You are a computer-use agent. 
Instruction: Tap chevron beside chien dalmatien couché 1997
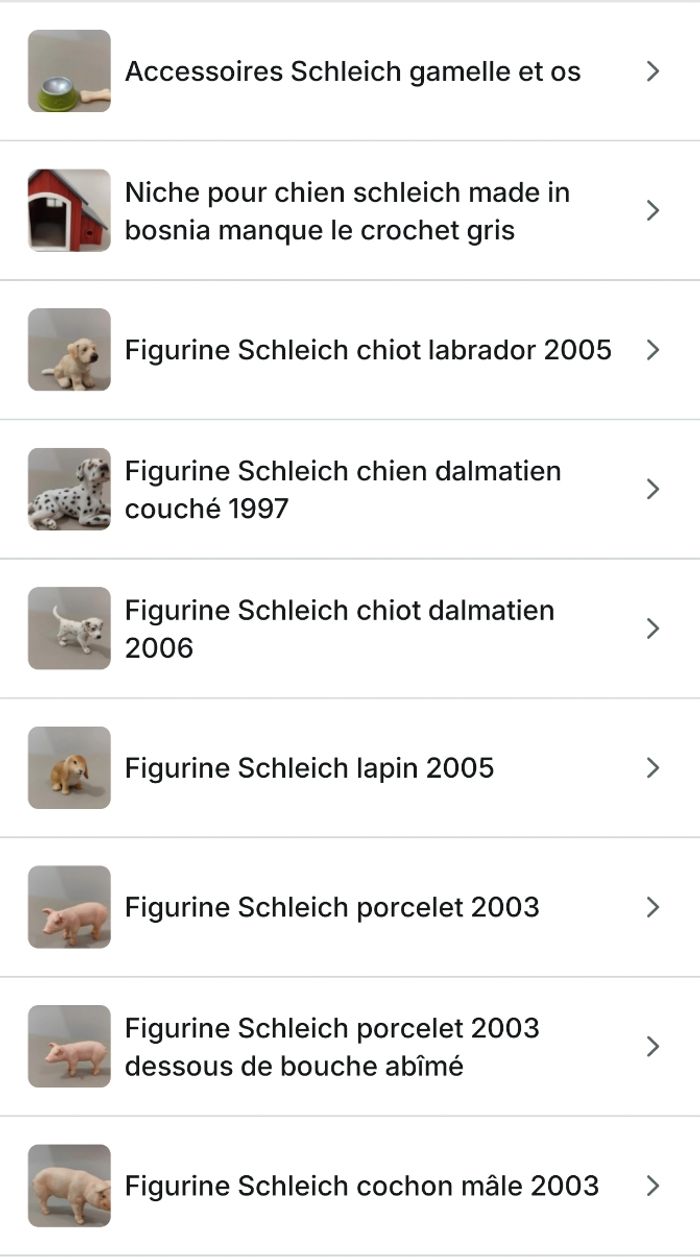click(x=653, y=489)
